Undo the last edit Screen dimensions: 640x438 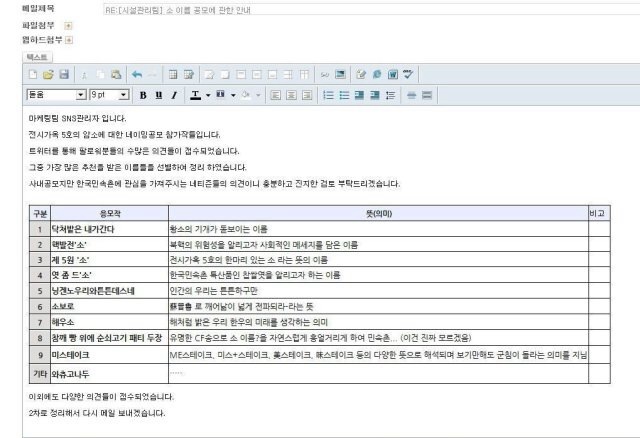point(137,75)
